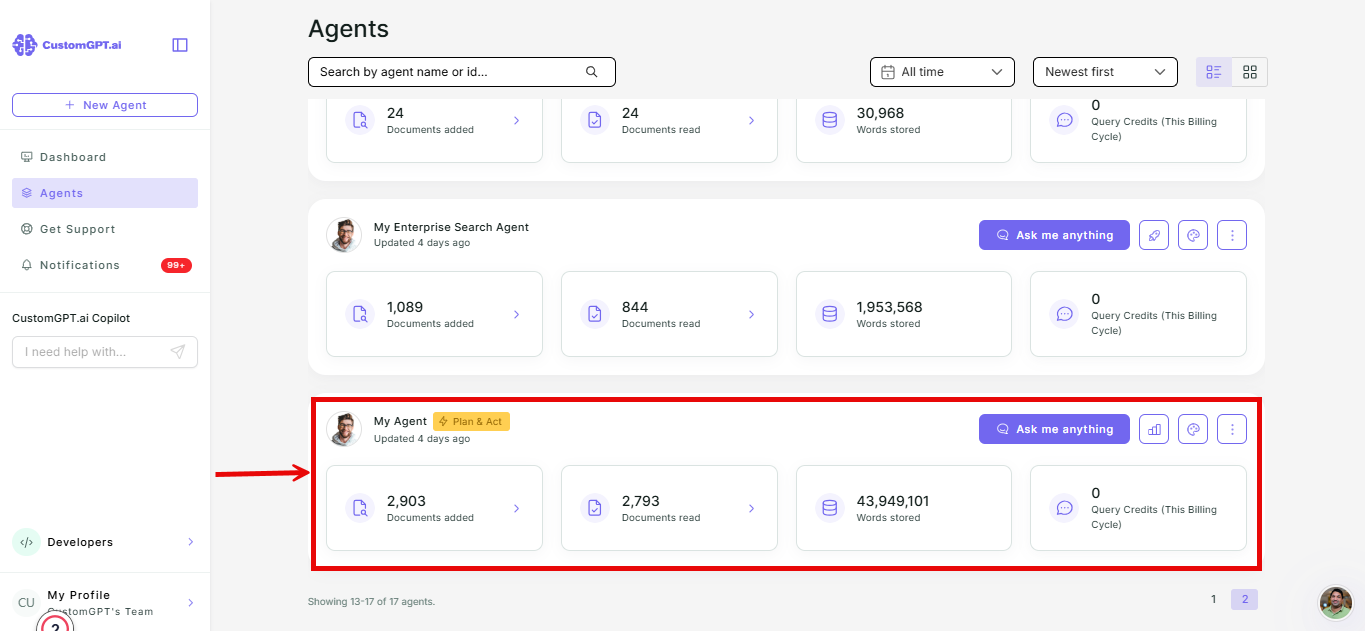This screenshot has width=1365, height=631.
Task: Open the chat widget avatar bubble
Action: click(x=1336, y=603)
